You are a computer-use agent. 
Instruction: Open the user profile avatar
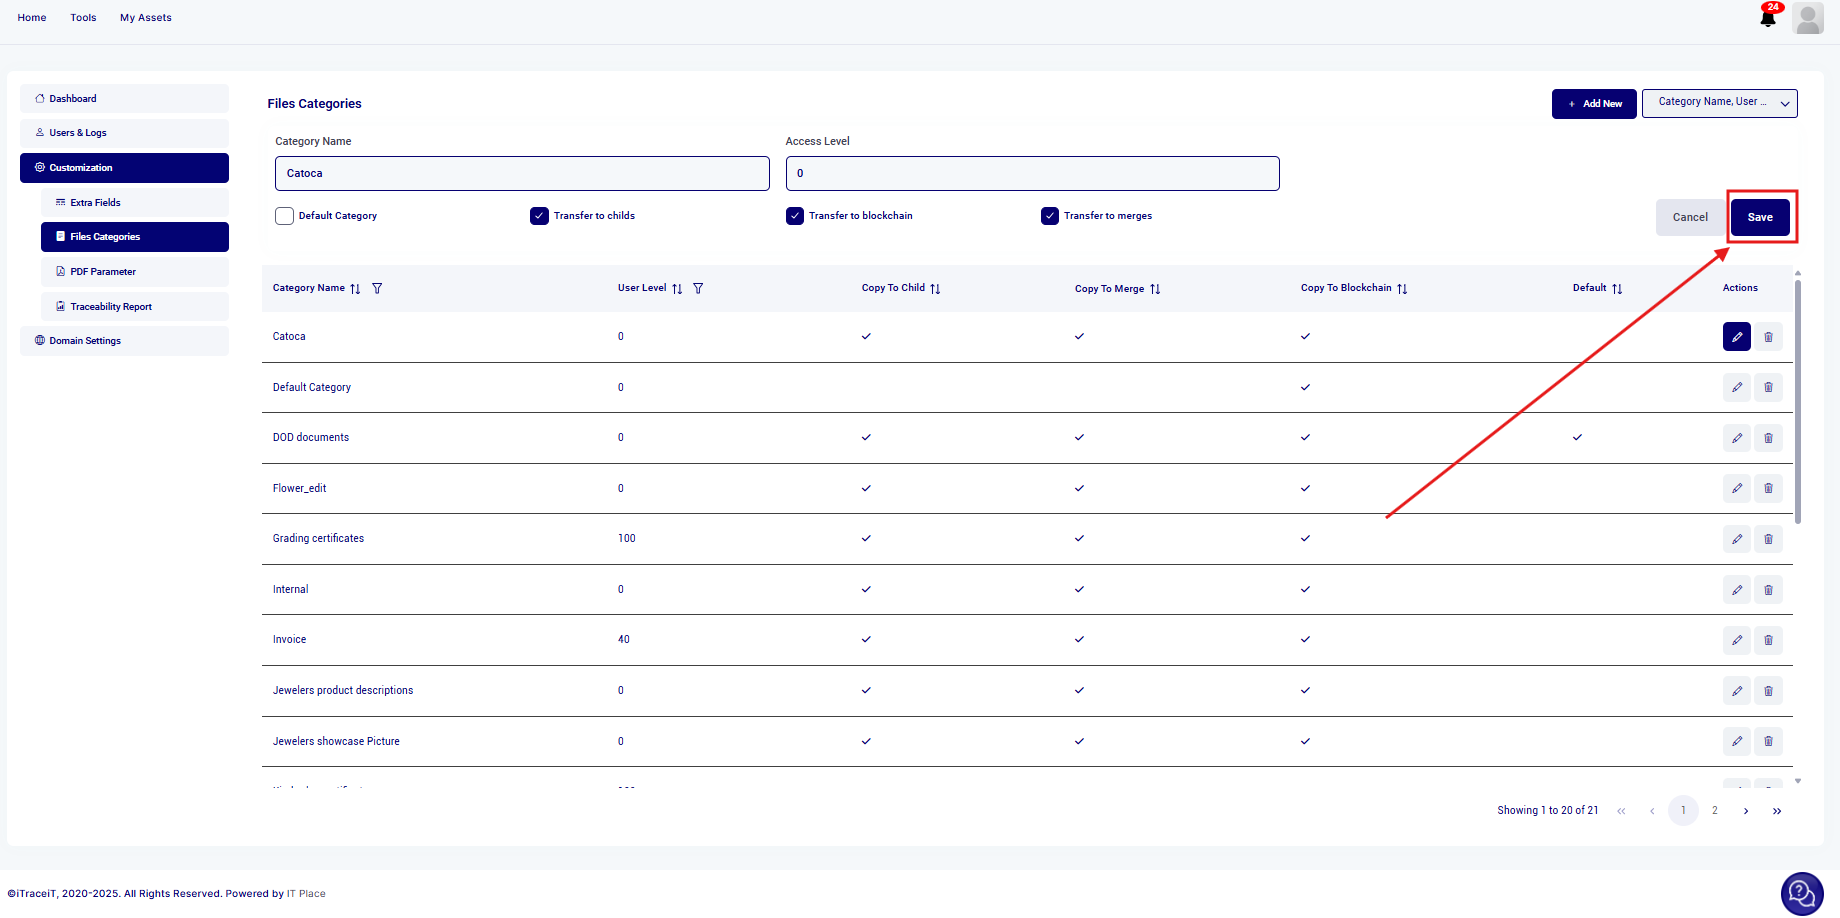(x=1808, y=18)
